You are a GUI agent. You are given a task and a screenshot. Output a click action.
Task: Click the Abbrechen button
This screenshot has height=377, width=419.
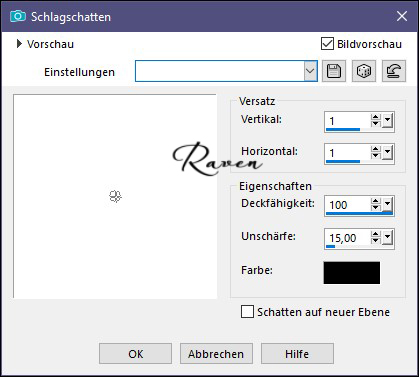pos(216,354)
